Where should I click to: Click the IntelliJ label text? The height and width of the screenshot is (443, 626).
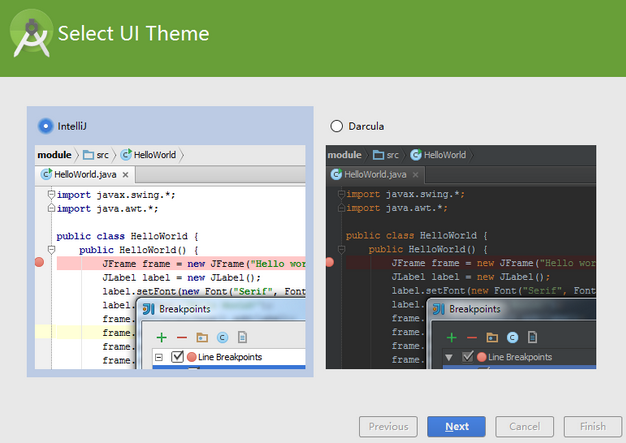(72, 126)
